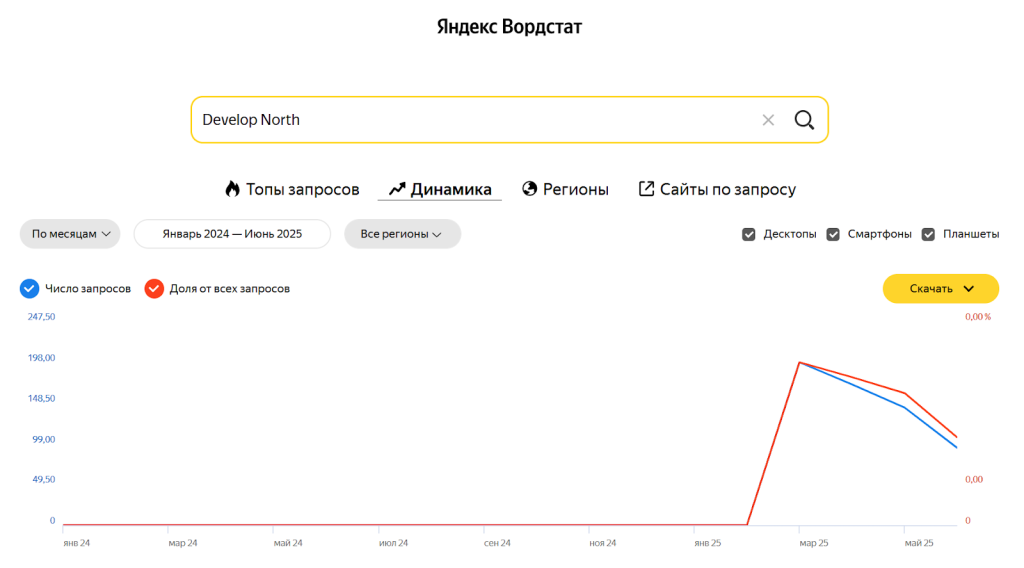Uncheck the Смартфоны checkbox
The height and width of the screenshot is (568, 1024).
coord(833,234)
